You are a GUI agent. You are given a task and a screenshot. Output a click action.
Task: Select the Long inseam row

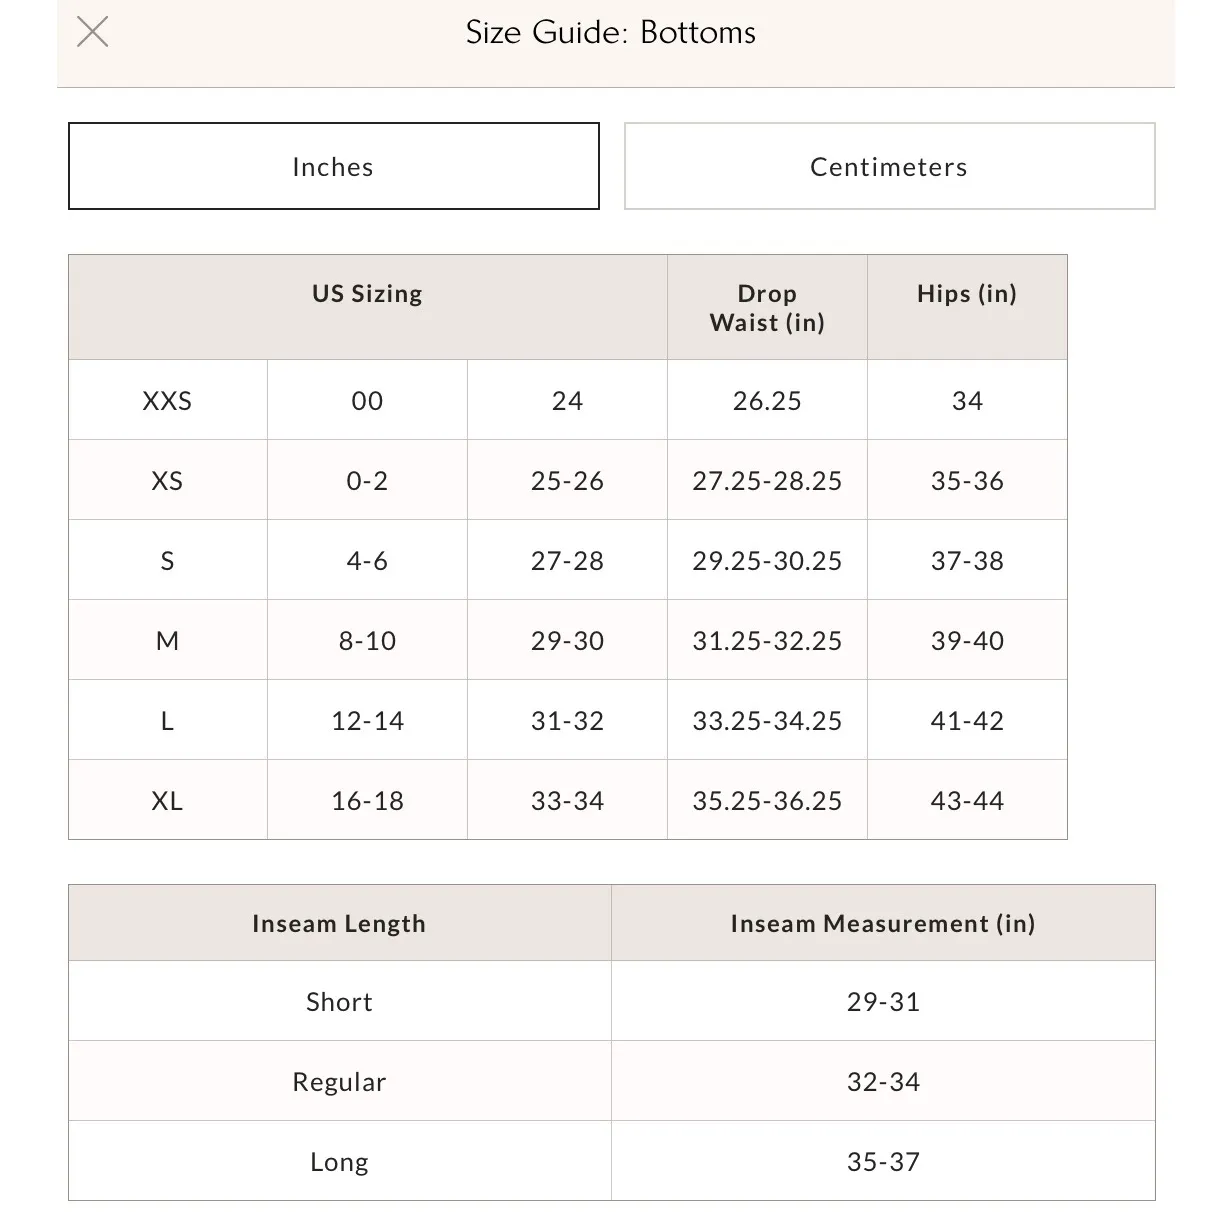pyautogui.click(x=339, y=1161)
